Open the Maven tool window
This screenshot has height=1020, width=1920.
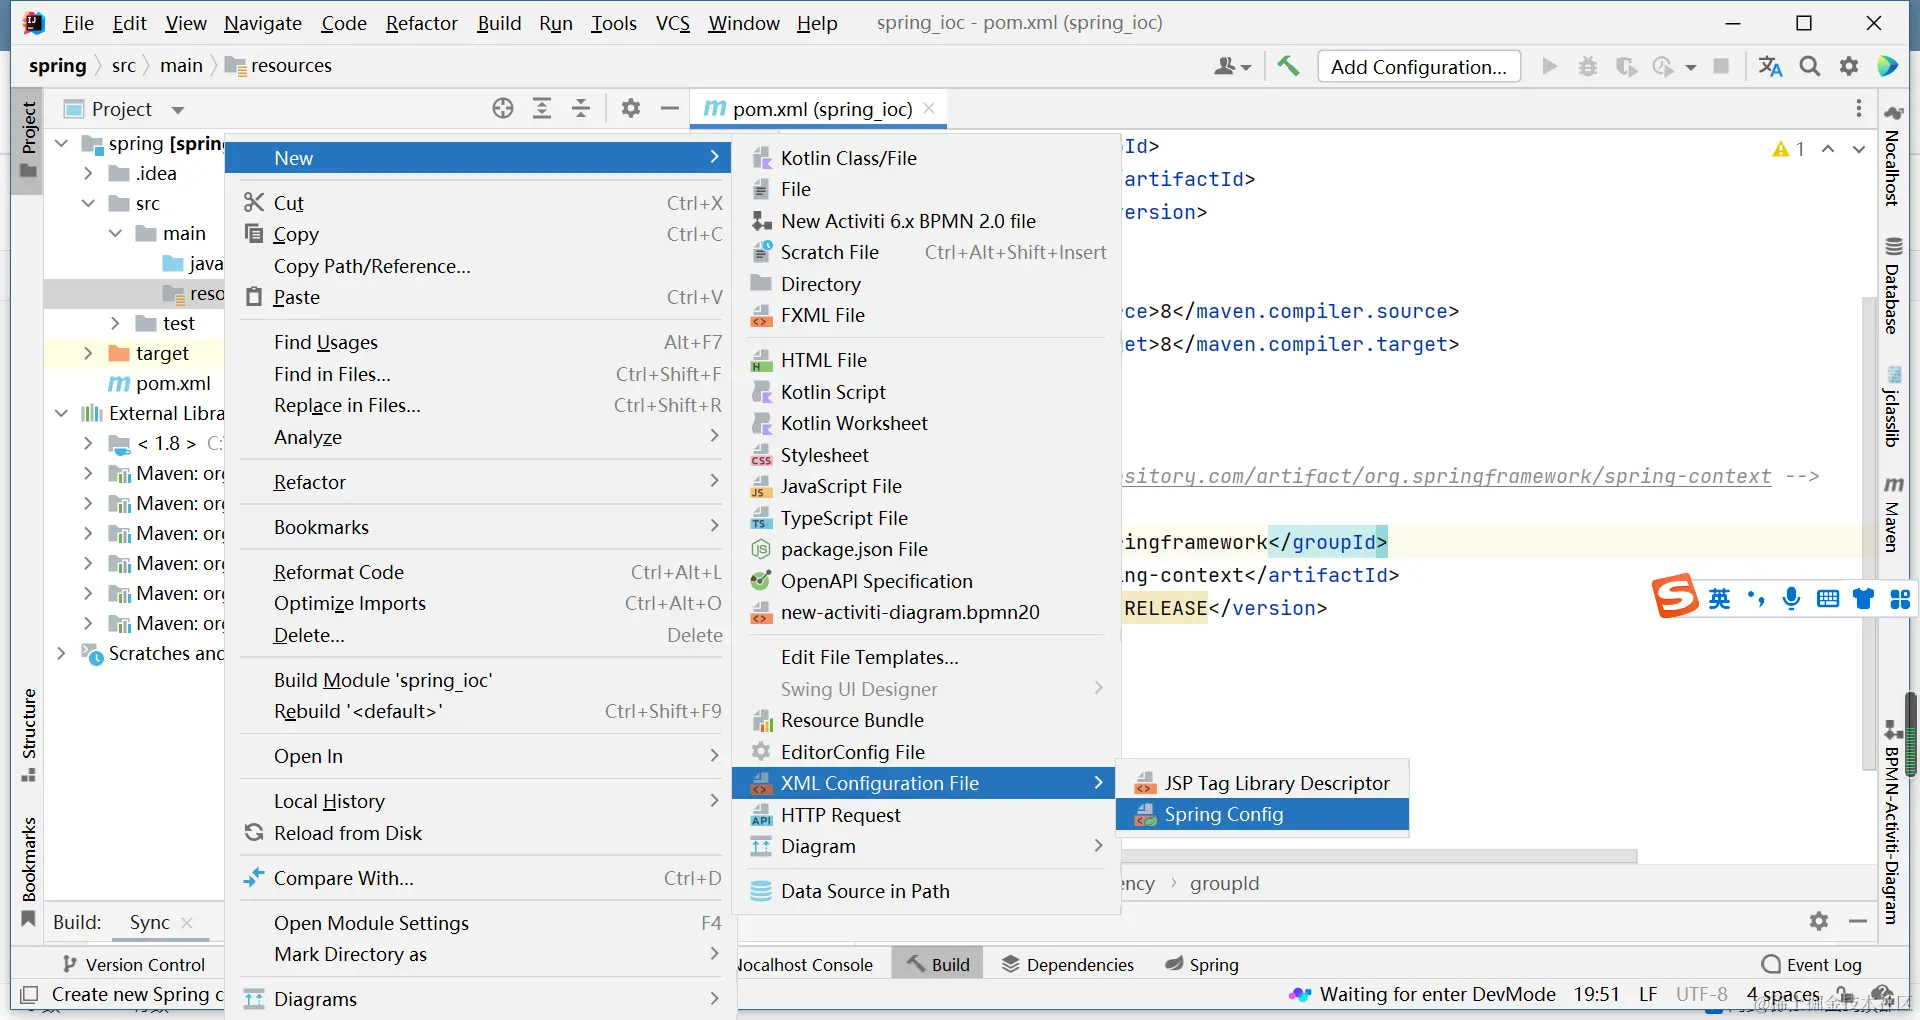[1893, 514]
